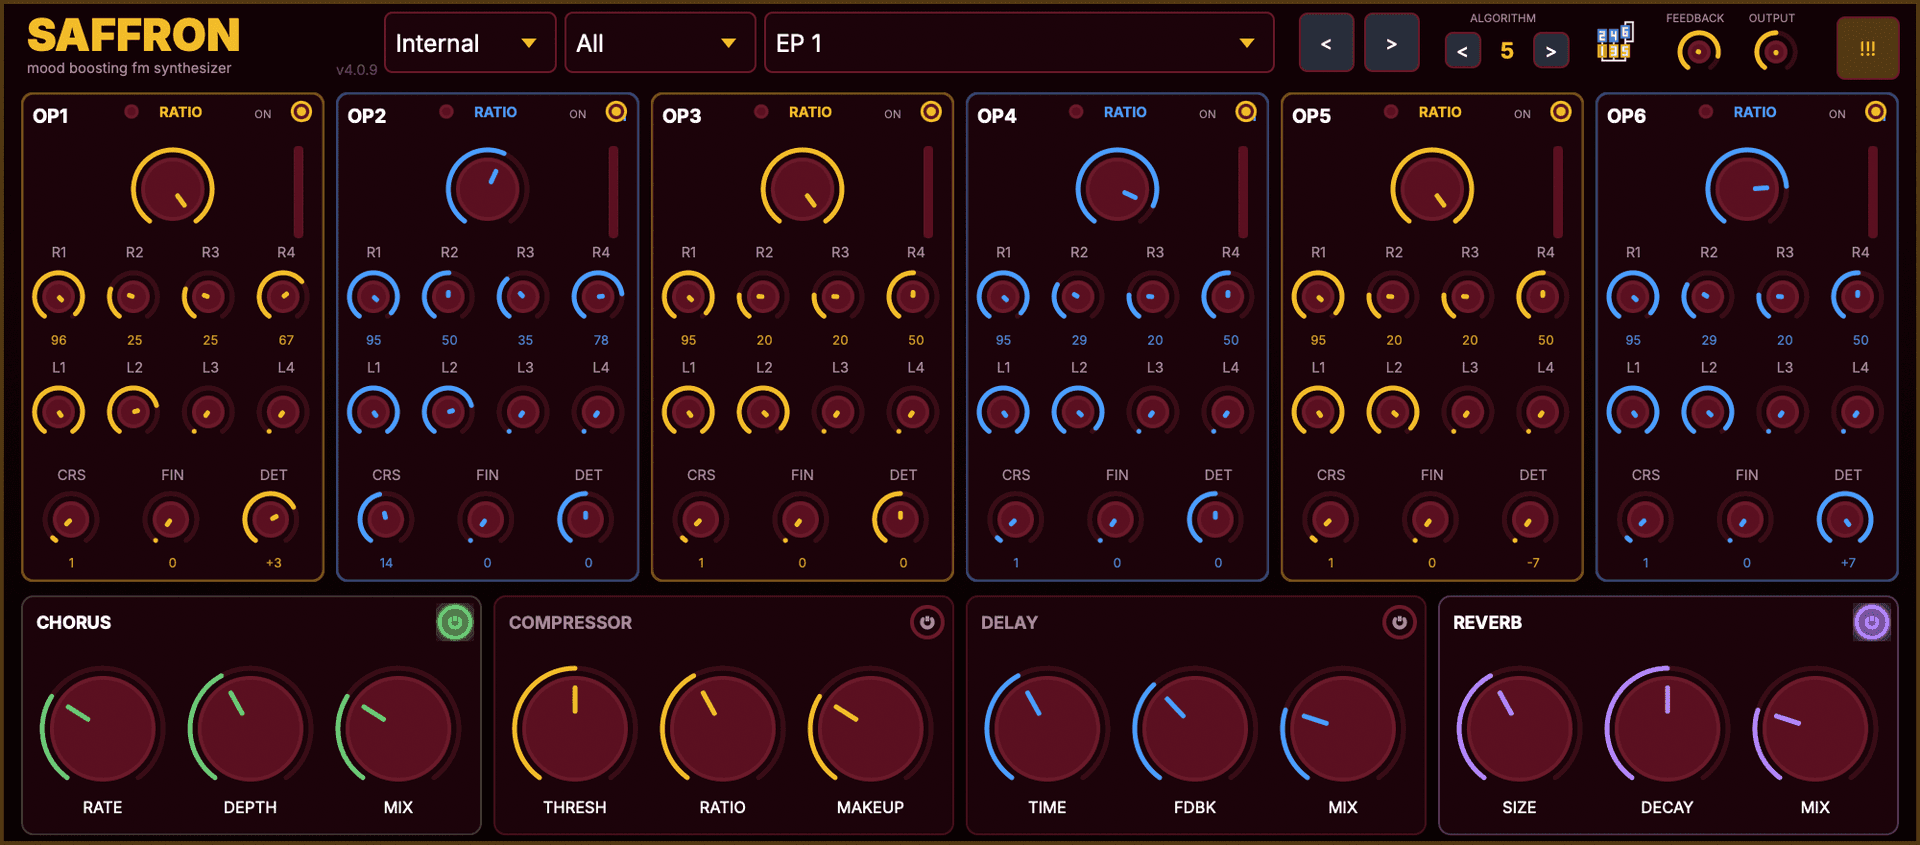Screen dimensions: 1920x845
Task: Open the algorithm diagram icon
Action: [x=1614, y=43]
